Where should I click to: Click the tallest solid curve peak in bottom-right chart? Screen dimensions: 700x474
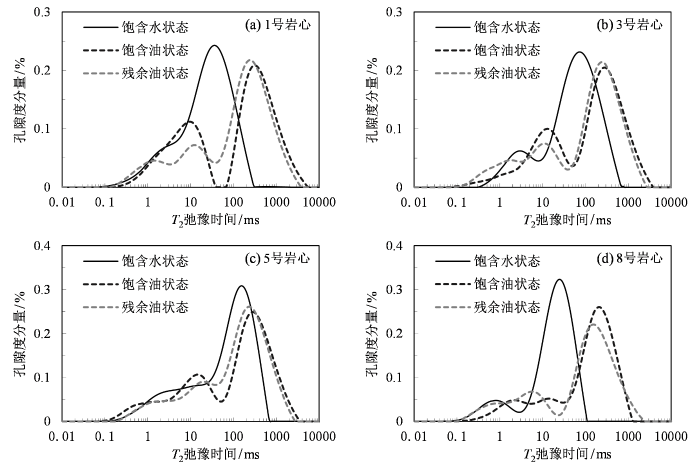[558, 279]
